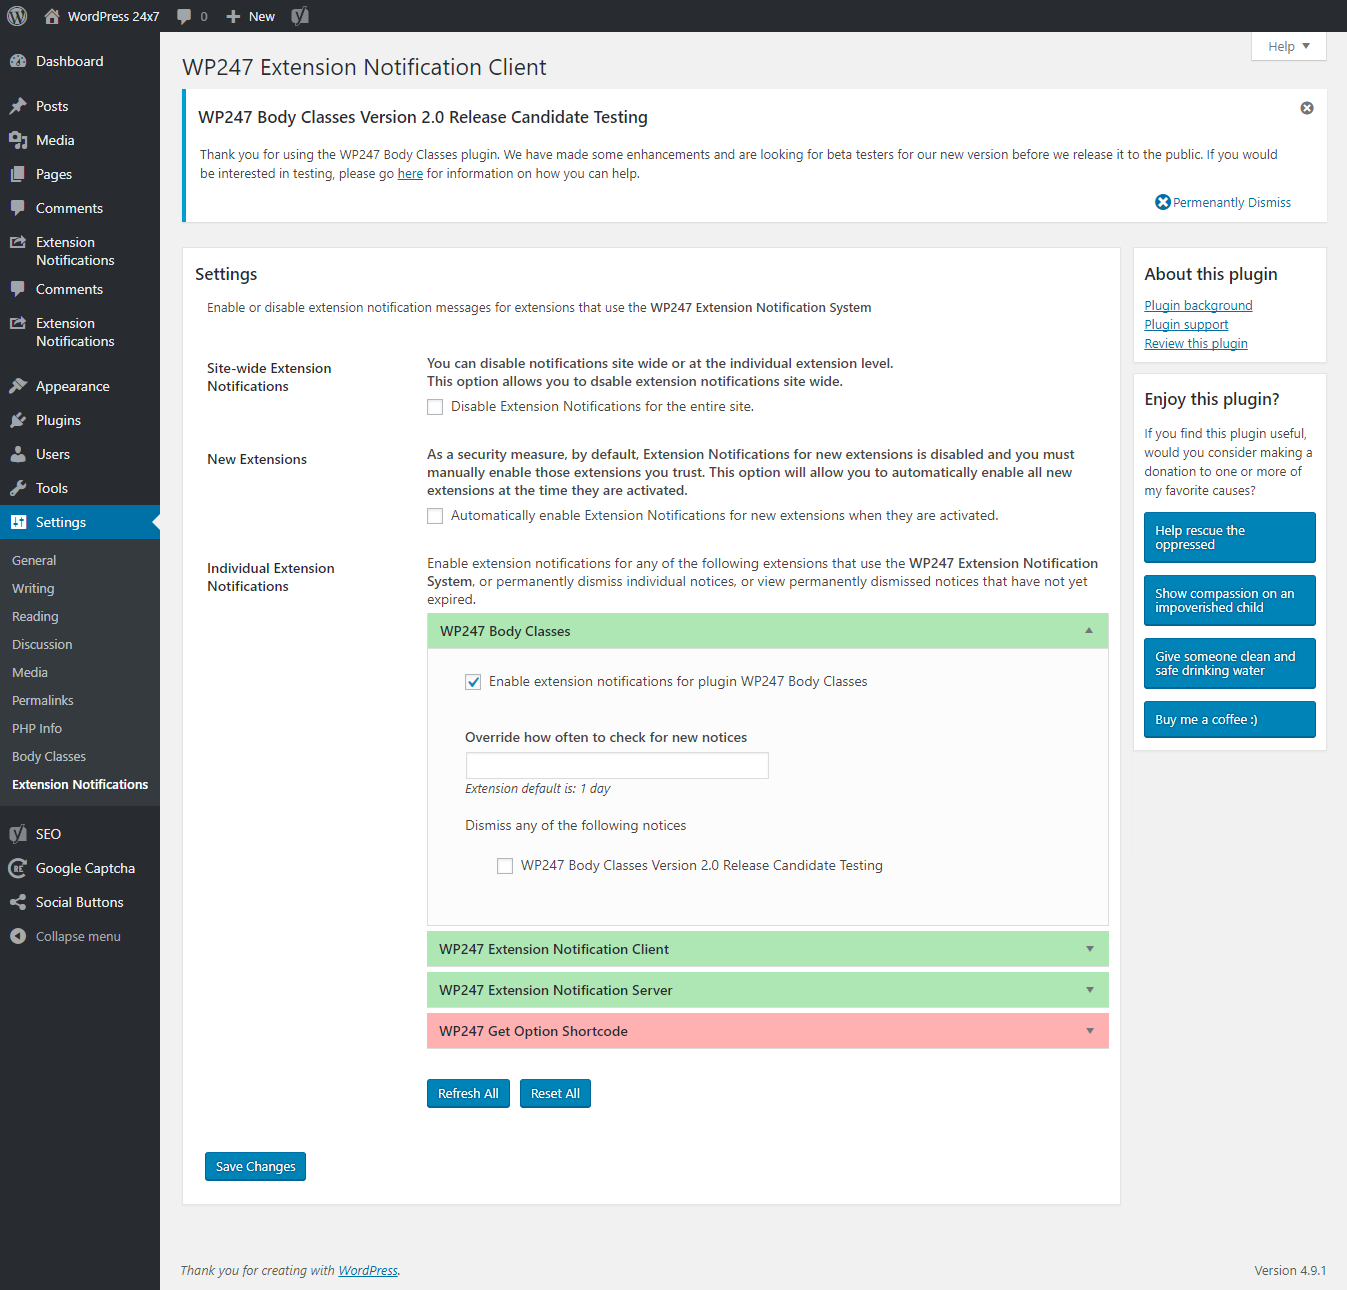The width and height of the screenshot is (1347, 1290).
Task: Open the comments bubble in the admin bar
Action: click(184, 16)
